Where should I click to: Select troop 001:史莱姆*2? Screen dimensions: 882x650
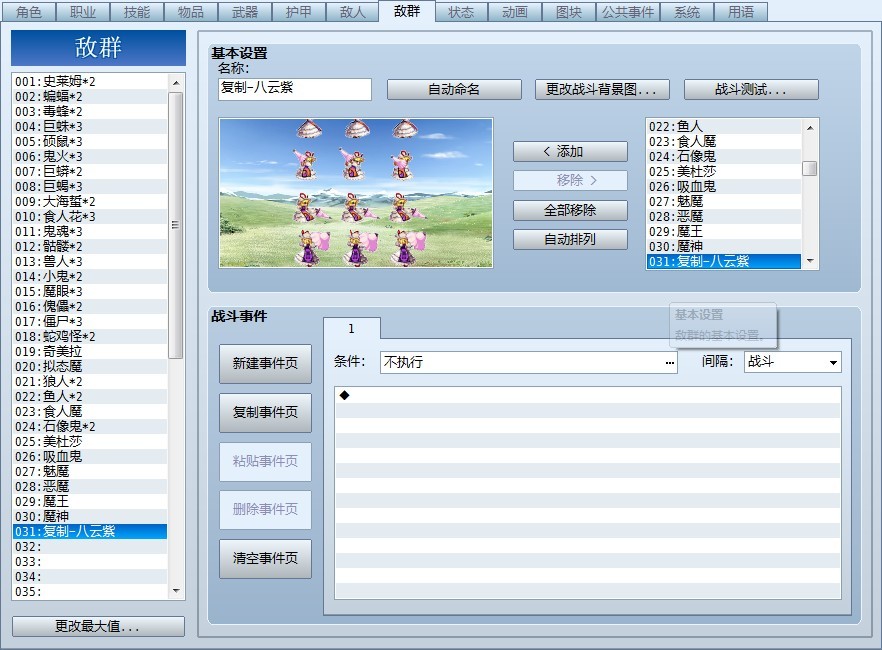click(90, 82)
